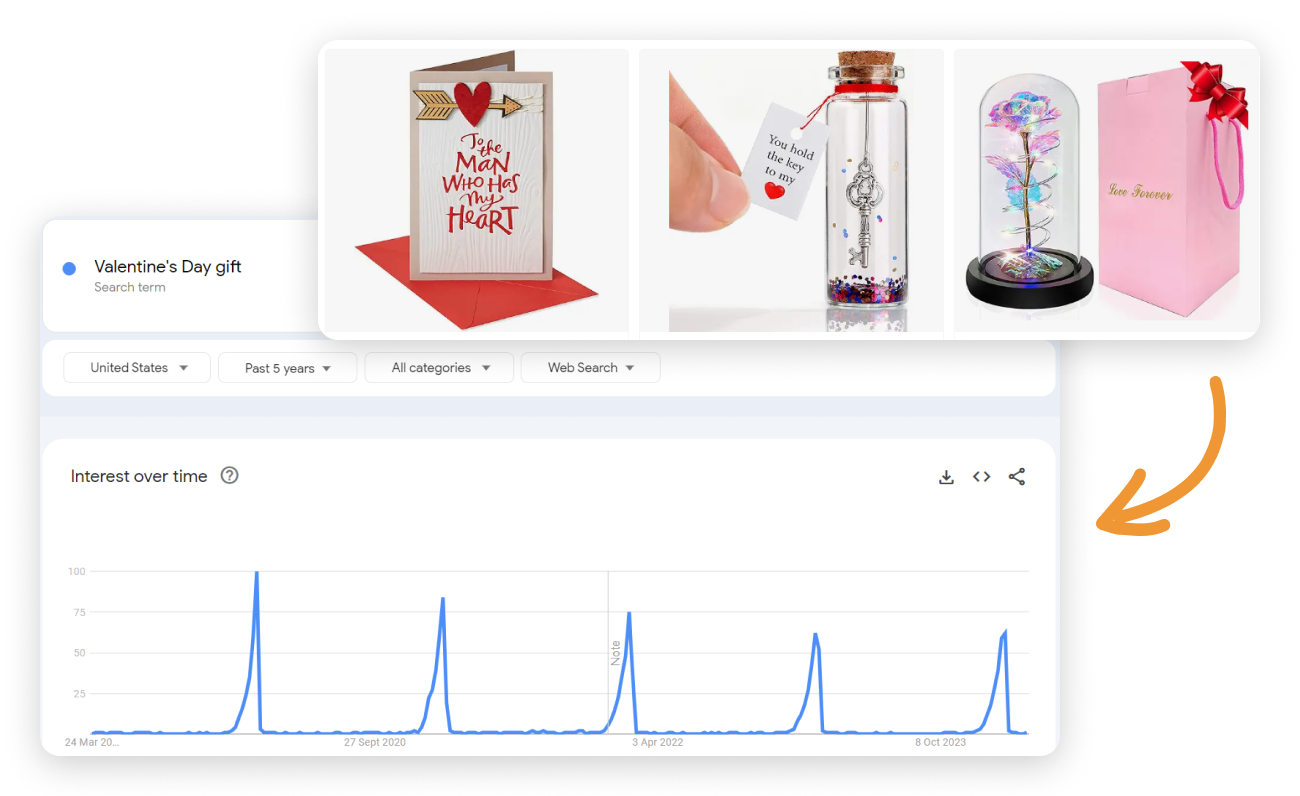Viewport: 1300px width, 796px height.
Task: Open the help tooltip beside Interest over time
Action: click(229, 475)
